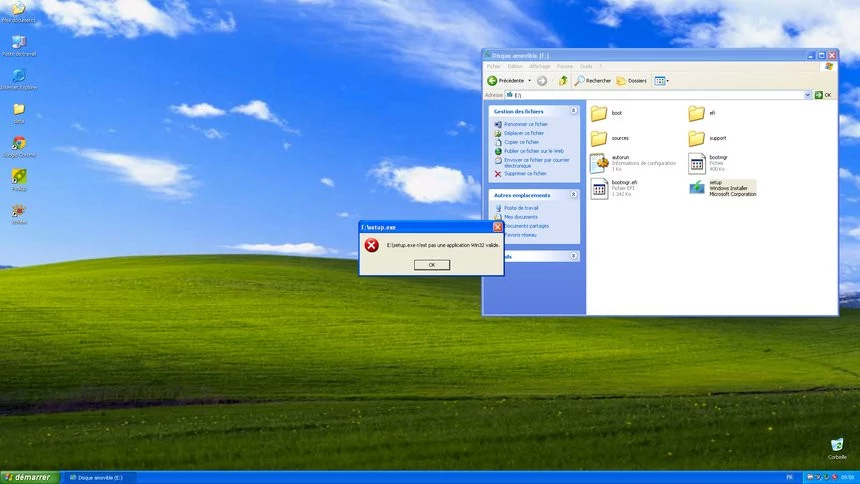This screenshot has height=484, width=860.
Task: Open the Outils menu
Action: pos(586,66)
